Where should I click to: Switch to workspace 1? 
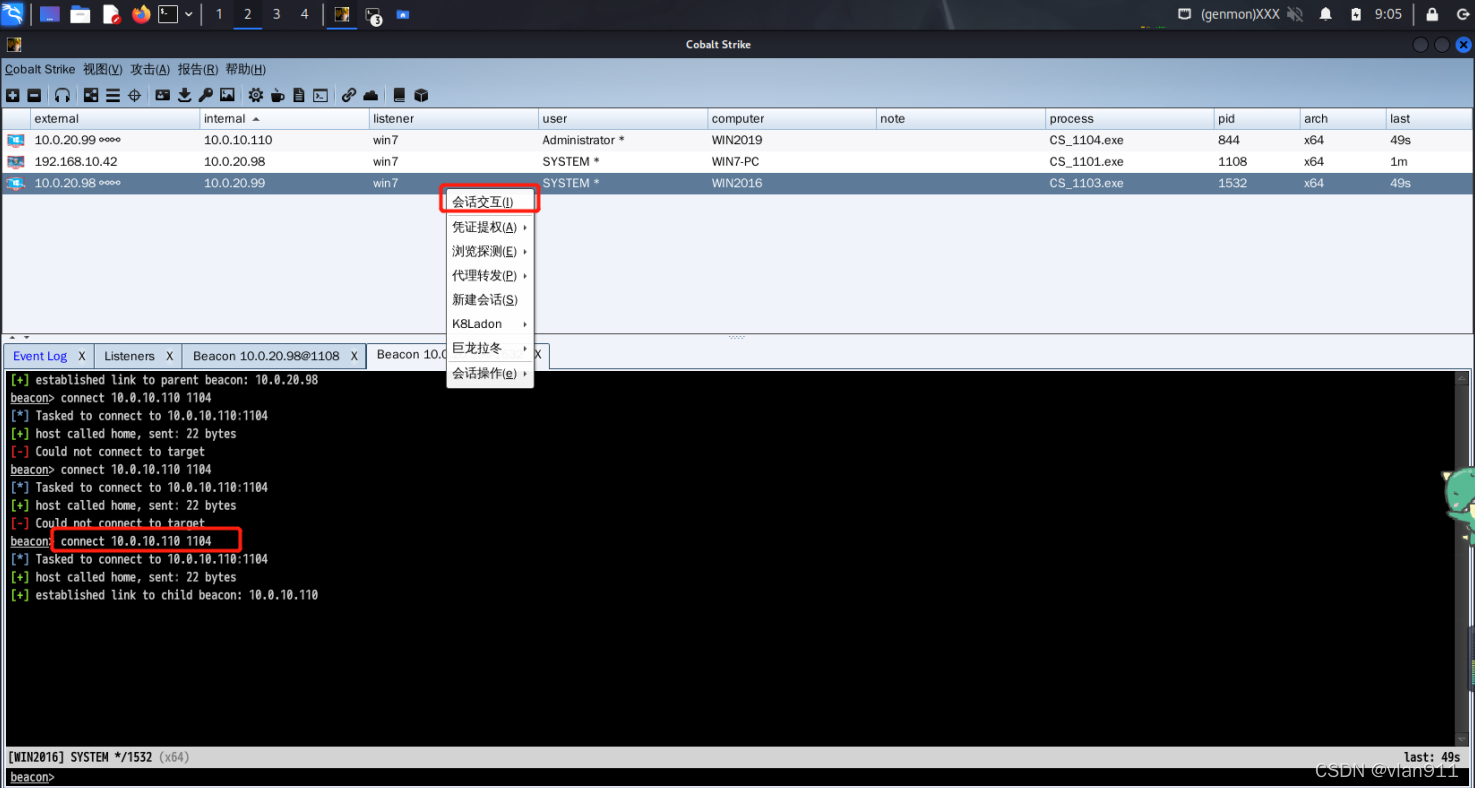(x=219, y=14)
